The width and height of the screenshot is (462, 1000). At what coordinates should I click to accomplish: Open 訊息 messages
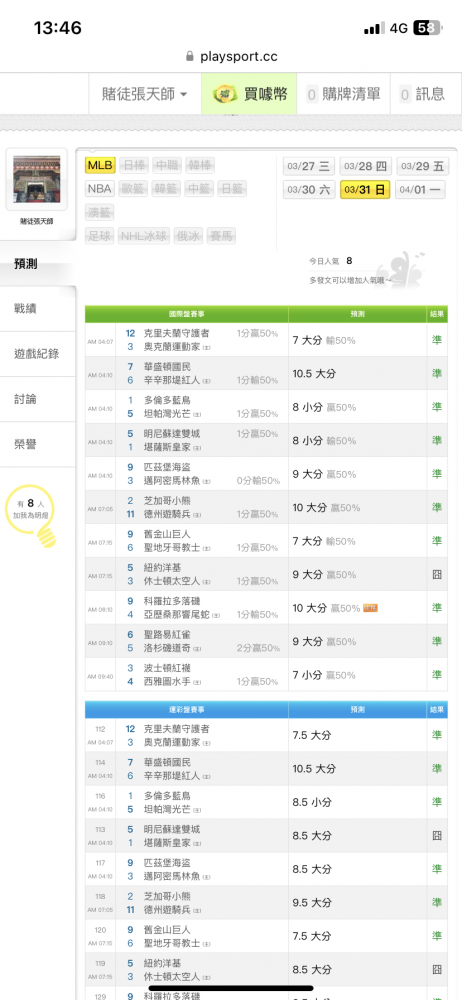tap(422, 94)
